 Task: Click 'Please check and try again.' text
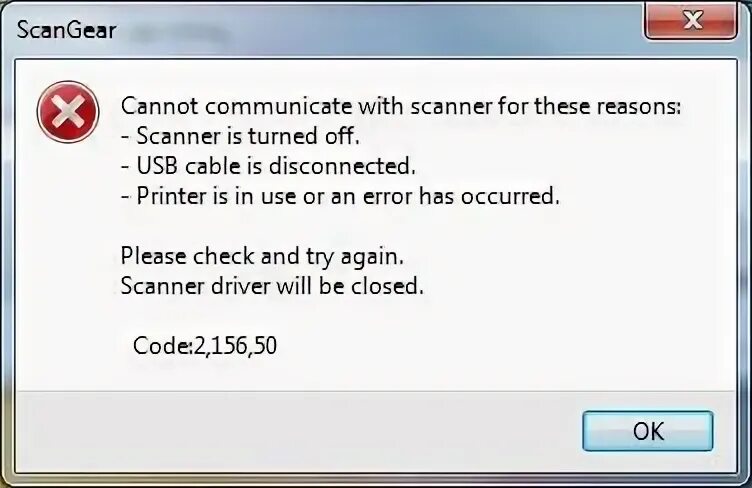[x=262, y=256]
